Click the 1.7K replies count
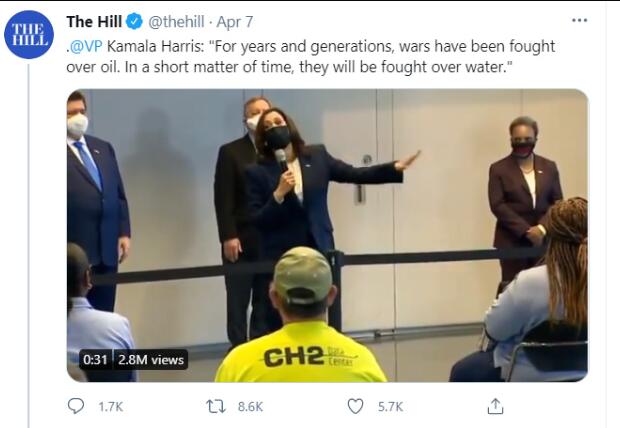Image resolution: width=620 pixels, height=428 pixels. (x=107, y=406)
